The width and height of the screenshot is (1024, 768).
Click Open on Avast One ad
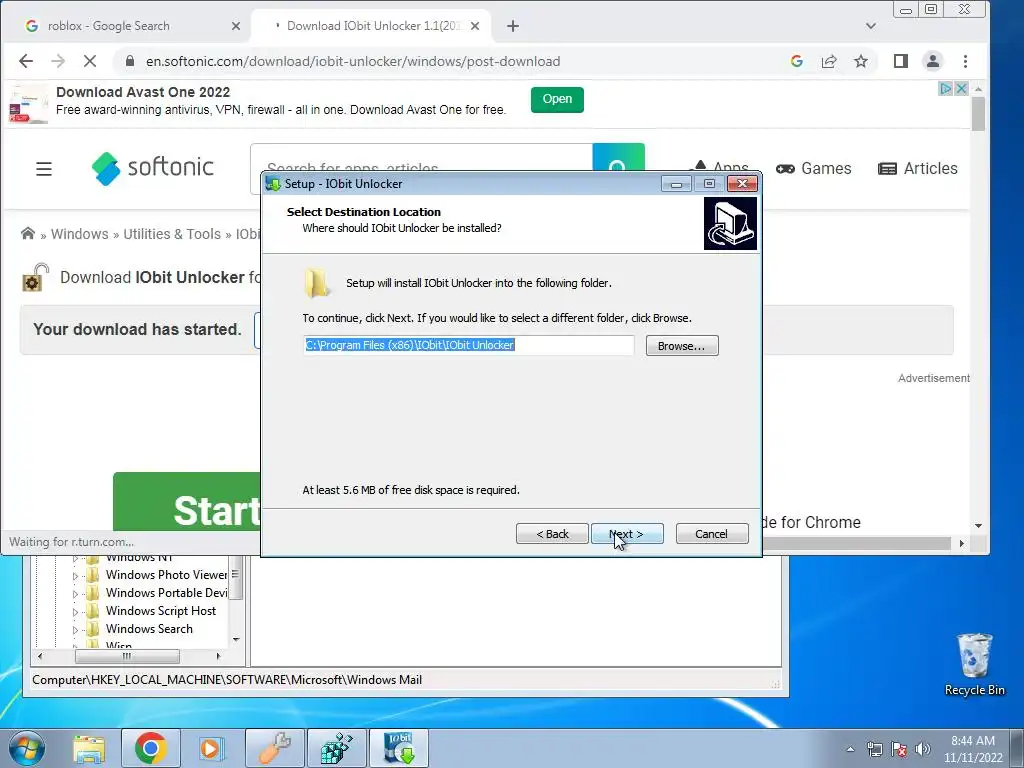(557, 99)
